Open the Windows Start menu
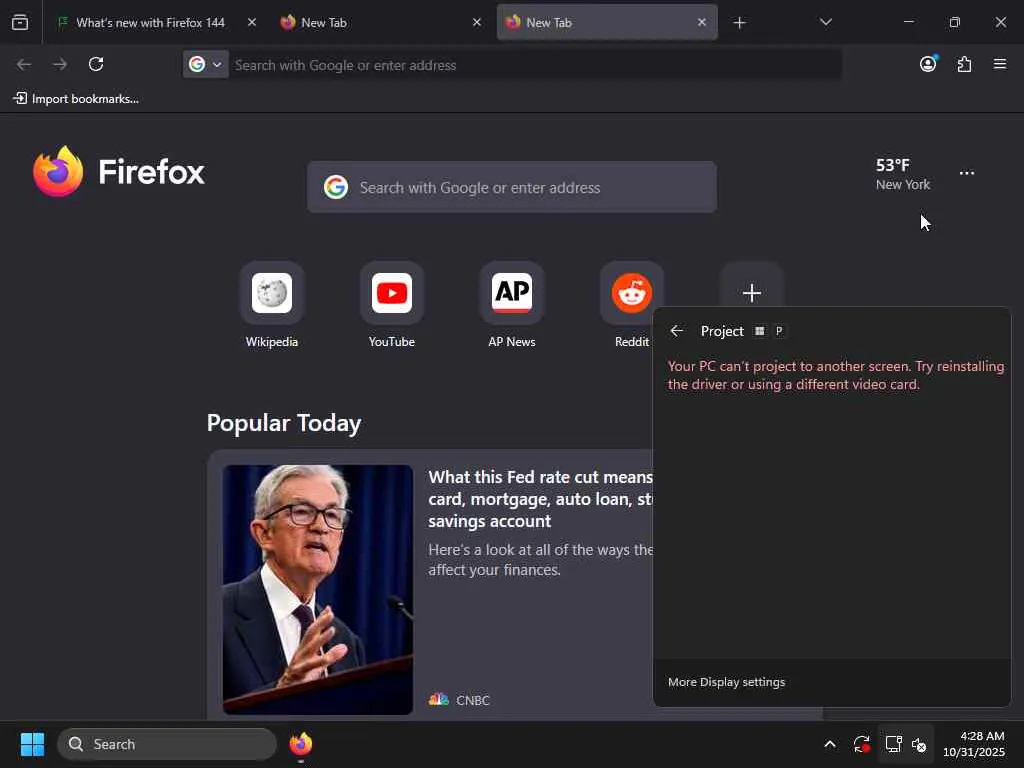 coord(32,744)
